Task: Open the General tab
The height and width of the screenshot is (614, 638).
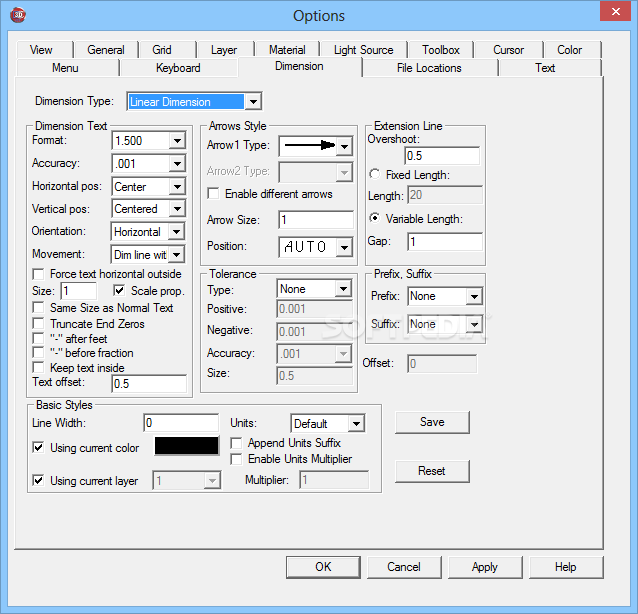Action: [x=106, y=50]
